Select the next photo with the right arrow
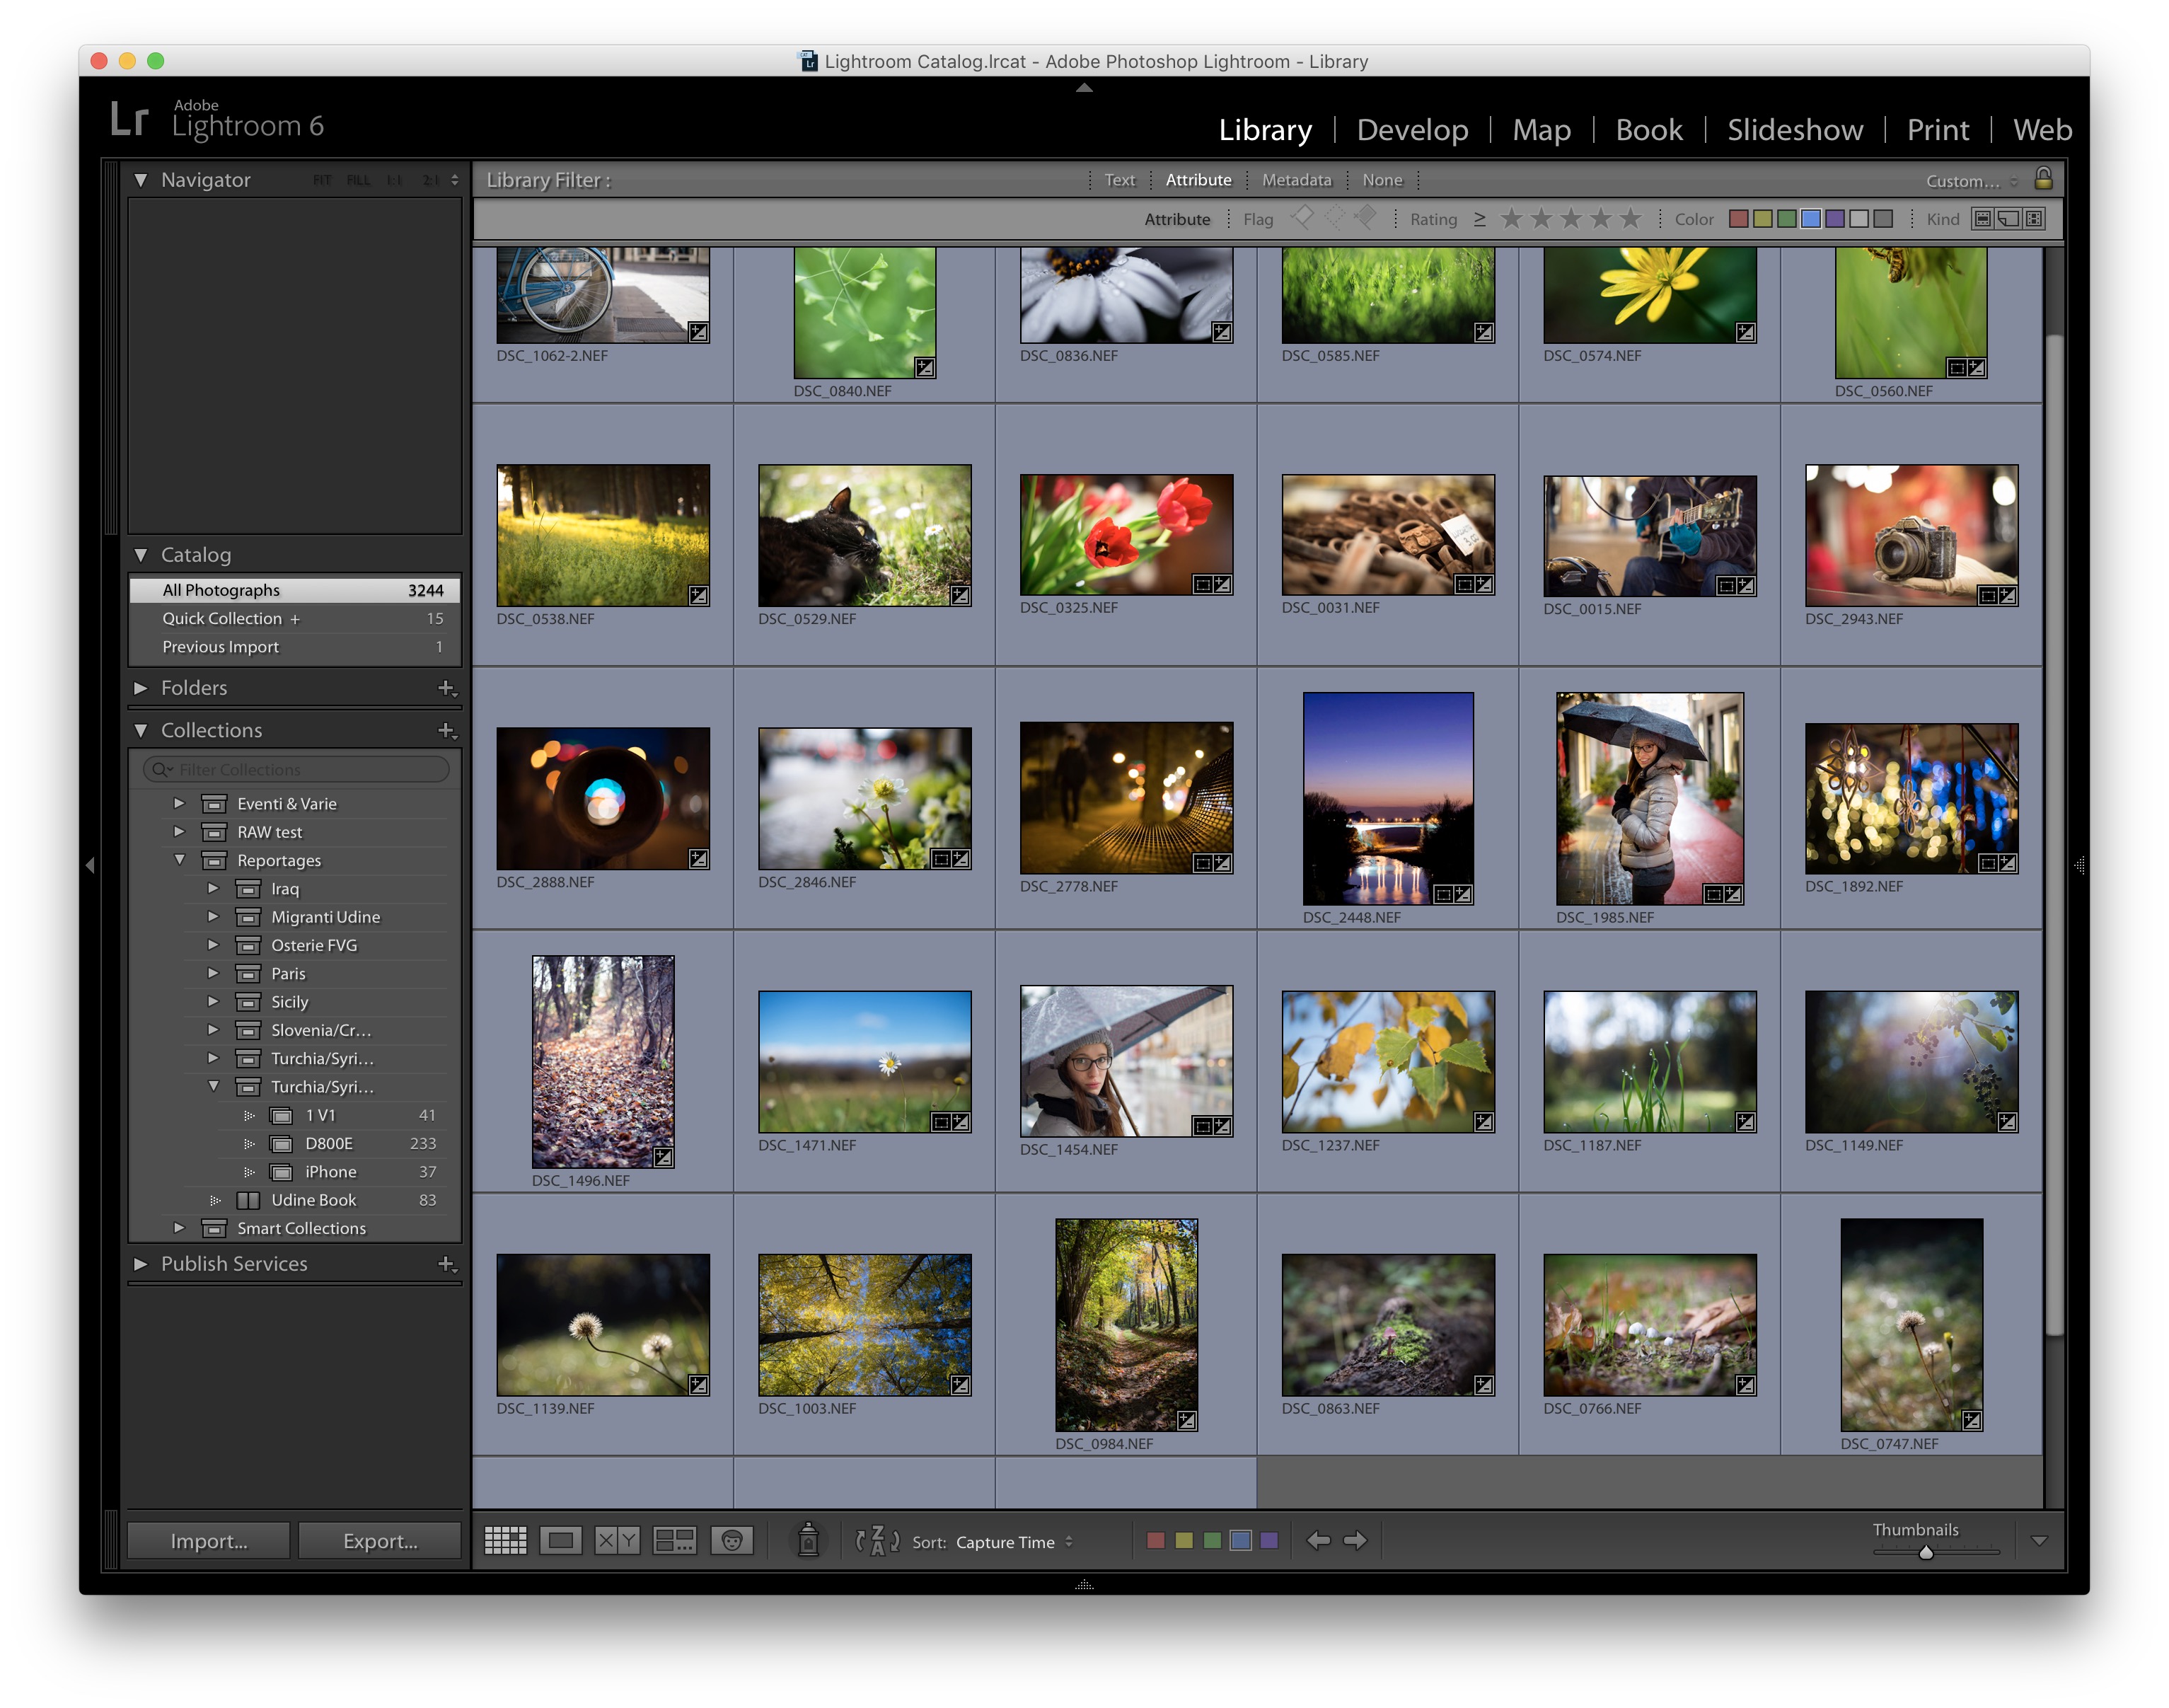The width and height of the screenshot is (2169, 1708). [x=1355, y=1540]
